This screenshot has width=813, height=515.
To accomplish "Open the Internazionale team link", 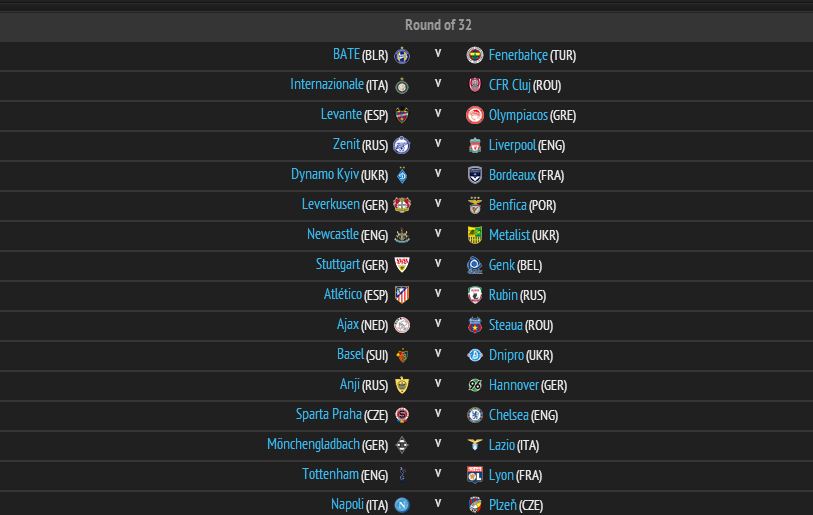I will [x=326, y=85].
